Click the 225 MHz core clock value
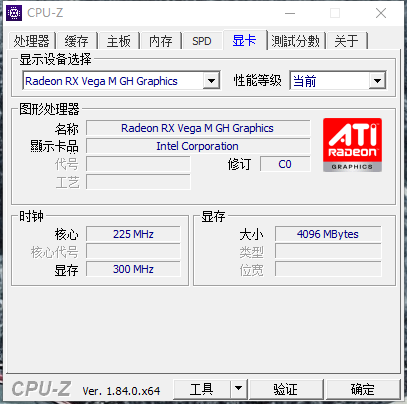This screenshot has width=407, height=404. [x=133, y=234]
